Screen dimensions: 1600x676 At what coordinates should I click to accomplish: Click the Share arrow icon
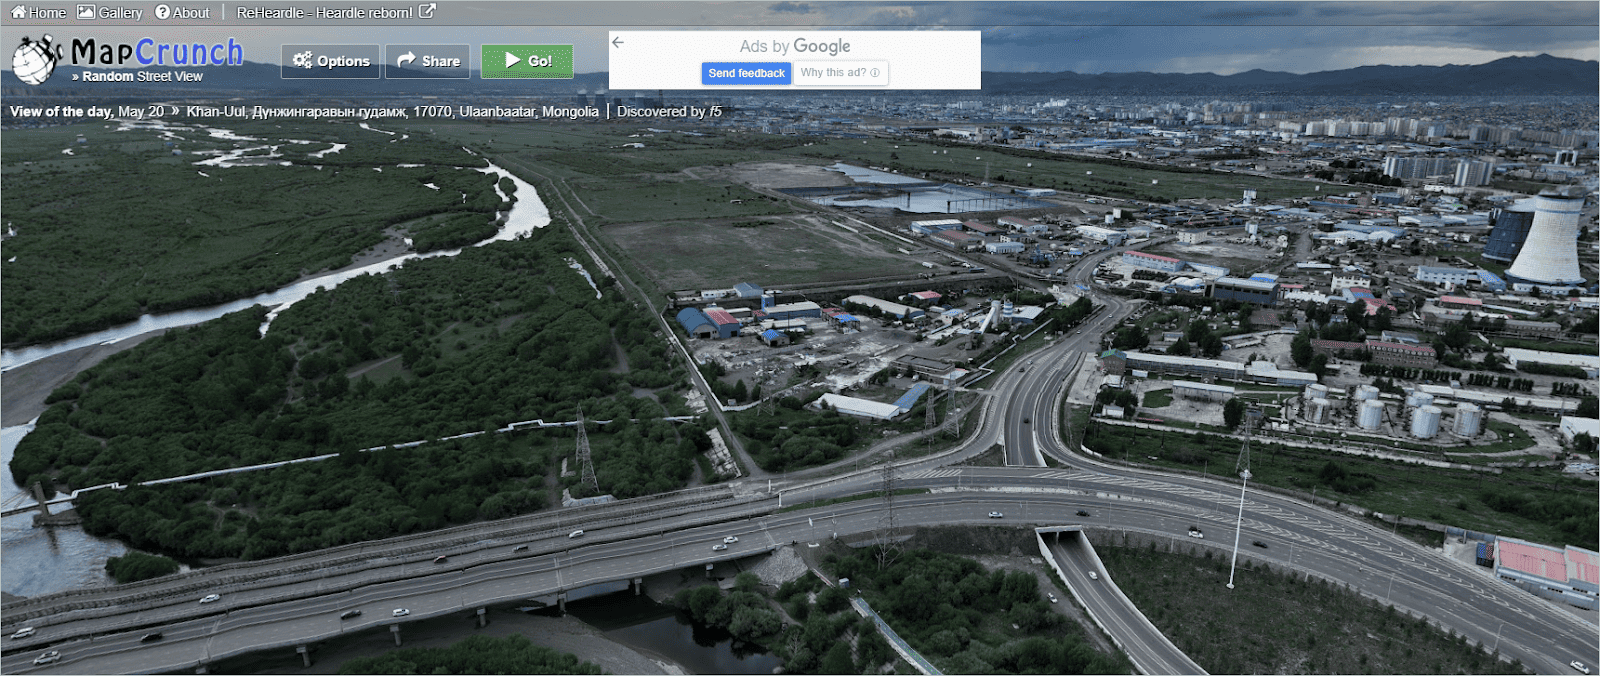coord(406,60)
